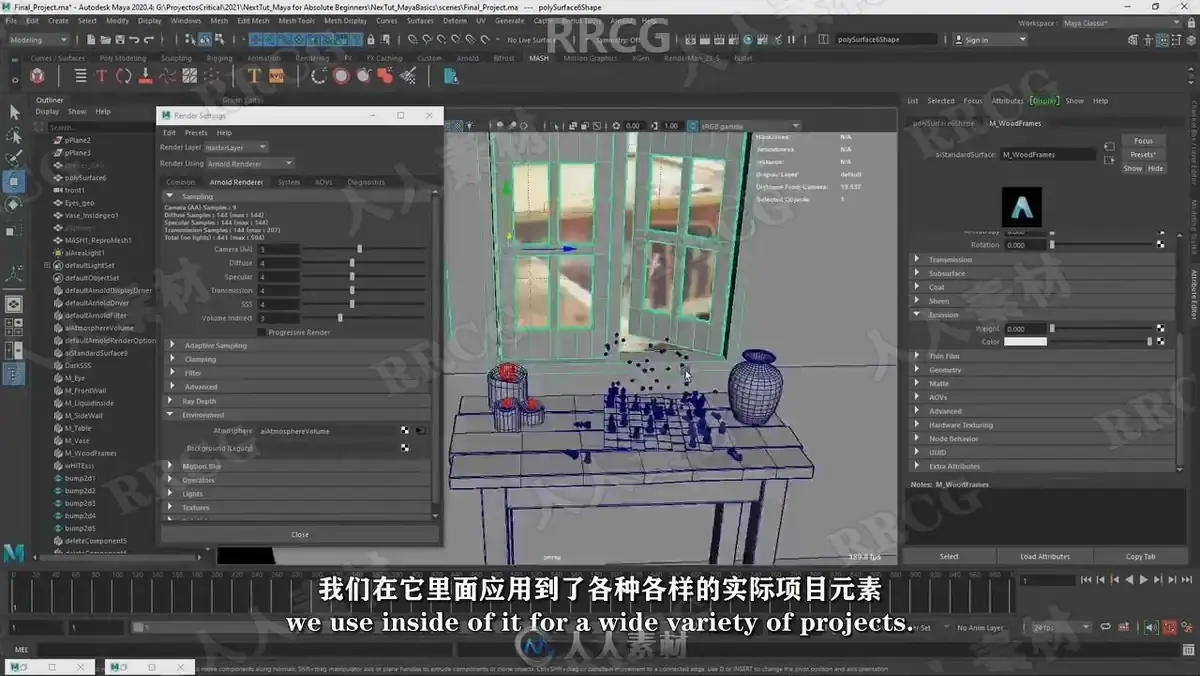
Task: Click the orange SVG icon on the shelf
Action: tap(276, 76)
